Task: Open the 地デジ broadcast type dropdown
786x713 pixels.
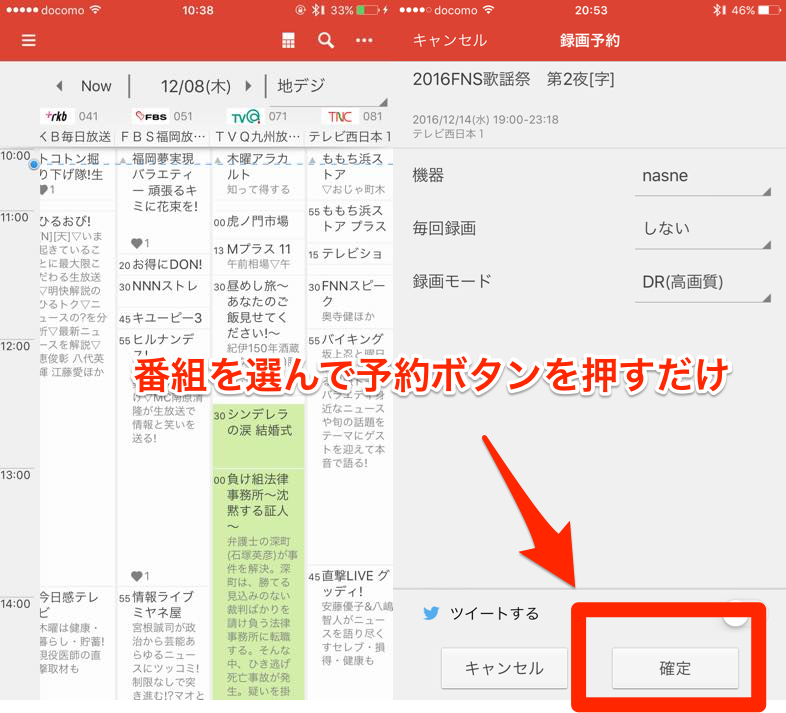Action: pos(328,89)
